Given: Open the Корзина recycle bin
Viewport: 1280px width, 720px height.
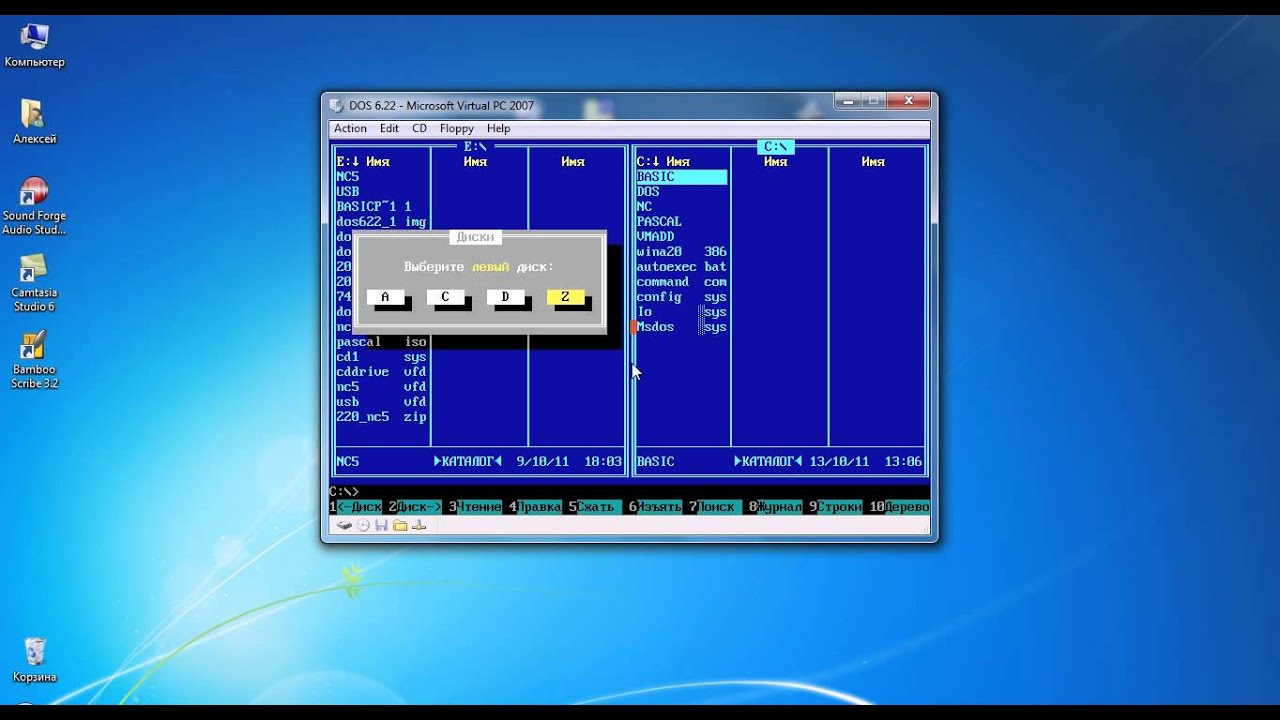Looking at the screenshot, I should [x=34, y=660].
